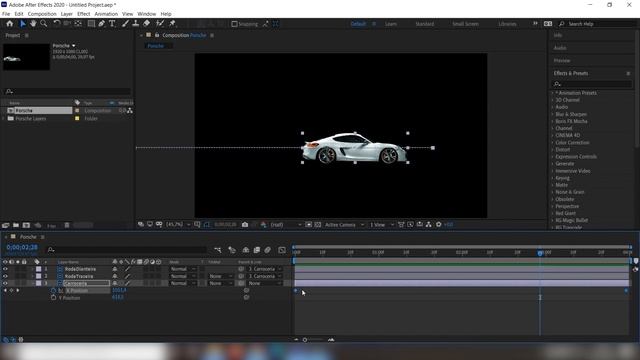Enable the Snapping checkbox

point(234,24)
